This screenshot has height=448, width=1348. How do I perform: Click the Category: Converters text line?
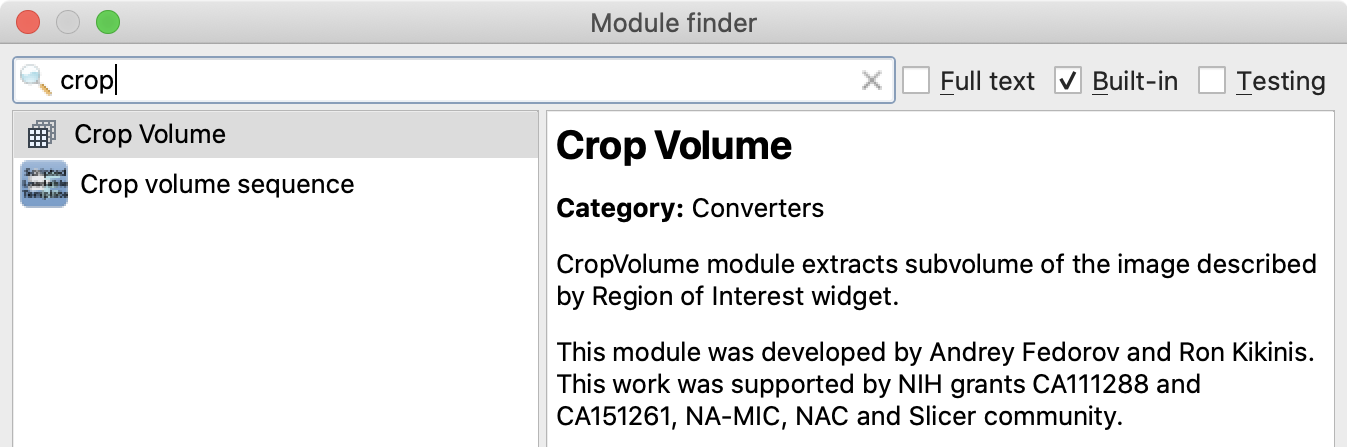(690, 208)
